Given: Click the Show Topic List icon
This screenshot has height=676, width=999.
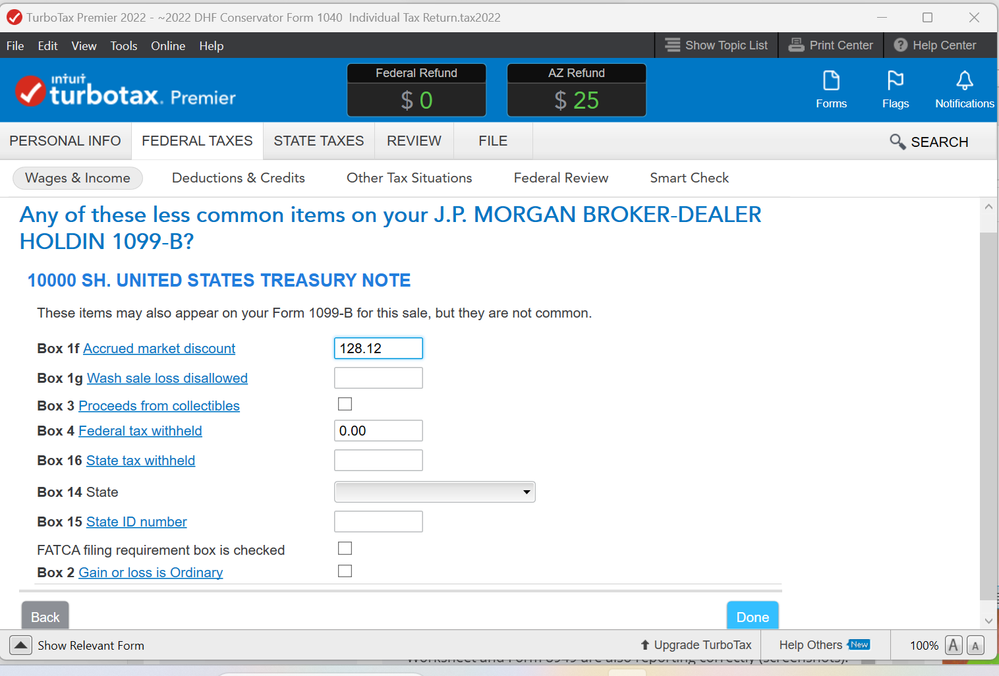Looking at the screenshot, I should 672,45.
